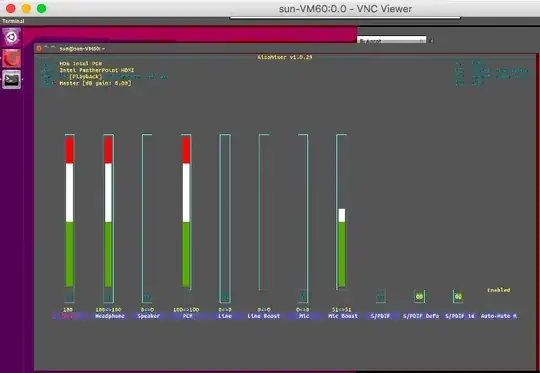Open the Ubuntu dash home icon
Screen dimensions: 540x373
coord(11,37)
